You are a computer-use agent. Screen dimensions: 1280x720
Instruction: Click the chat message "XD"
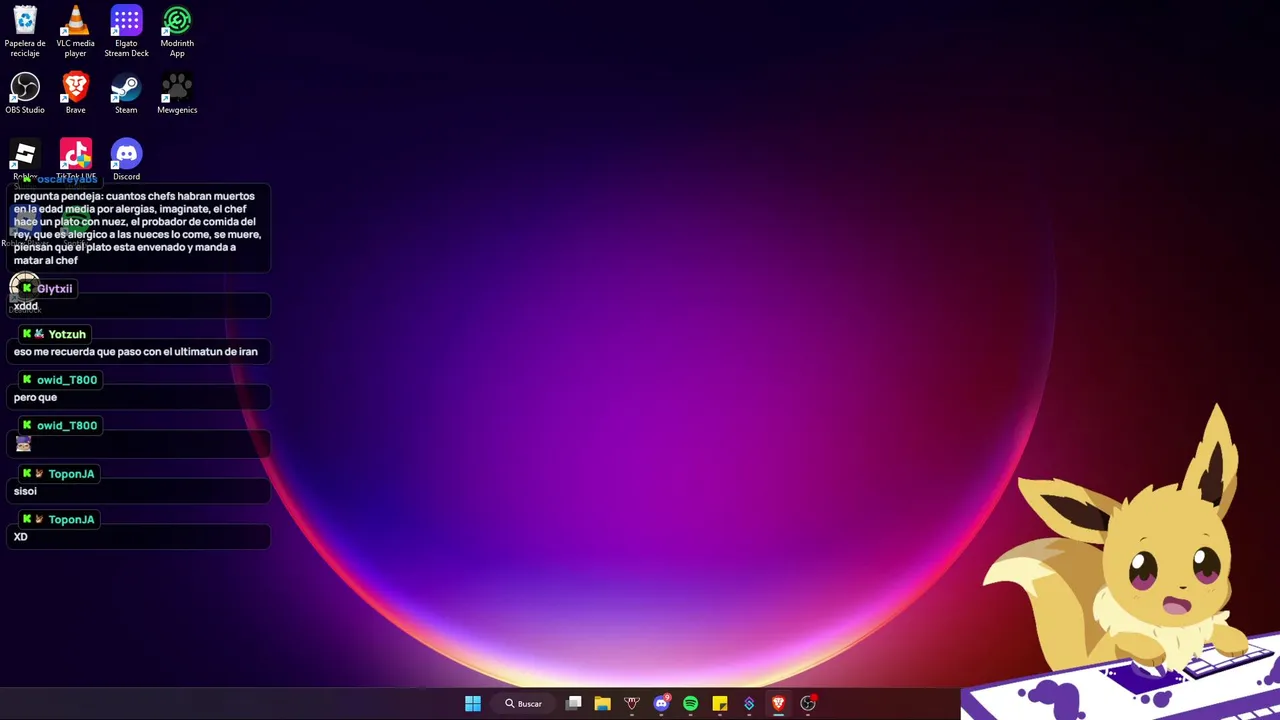pyautogui.click(x=20, y=537)
